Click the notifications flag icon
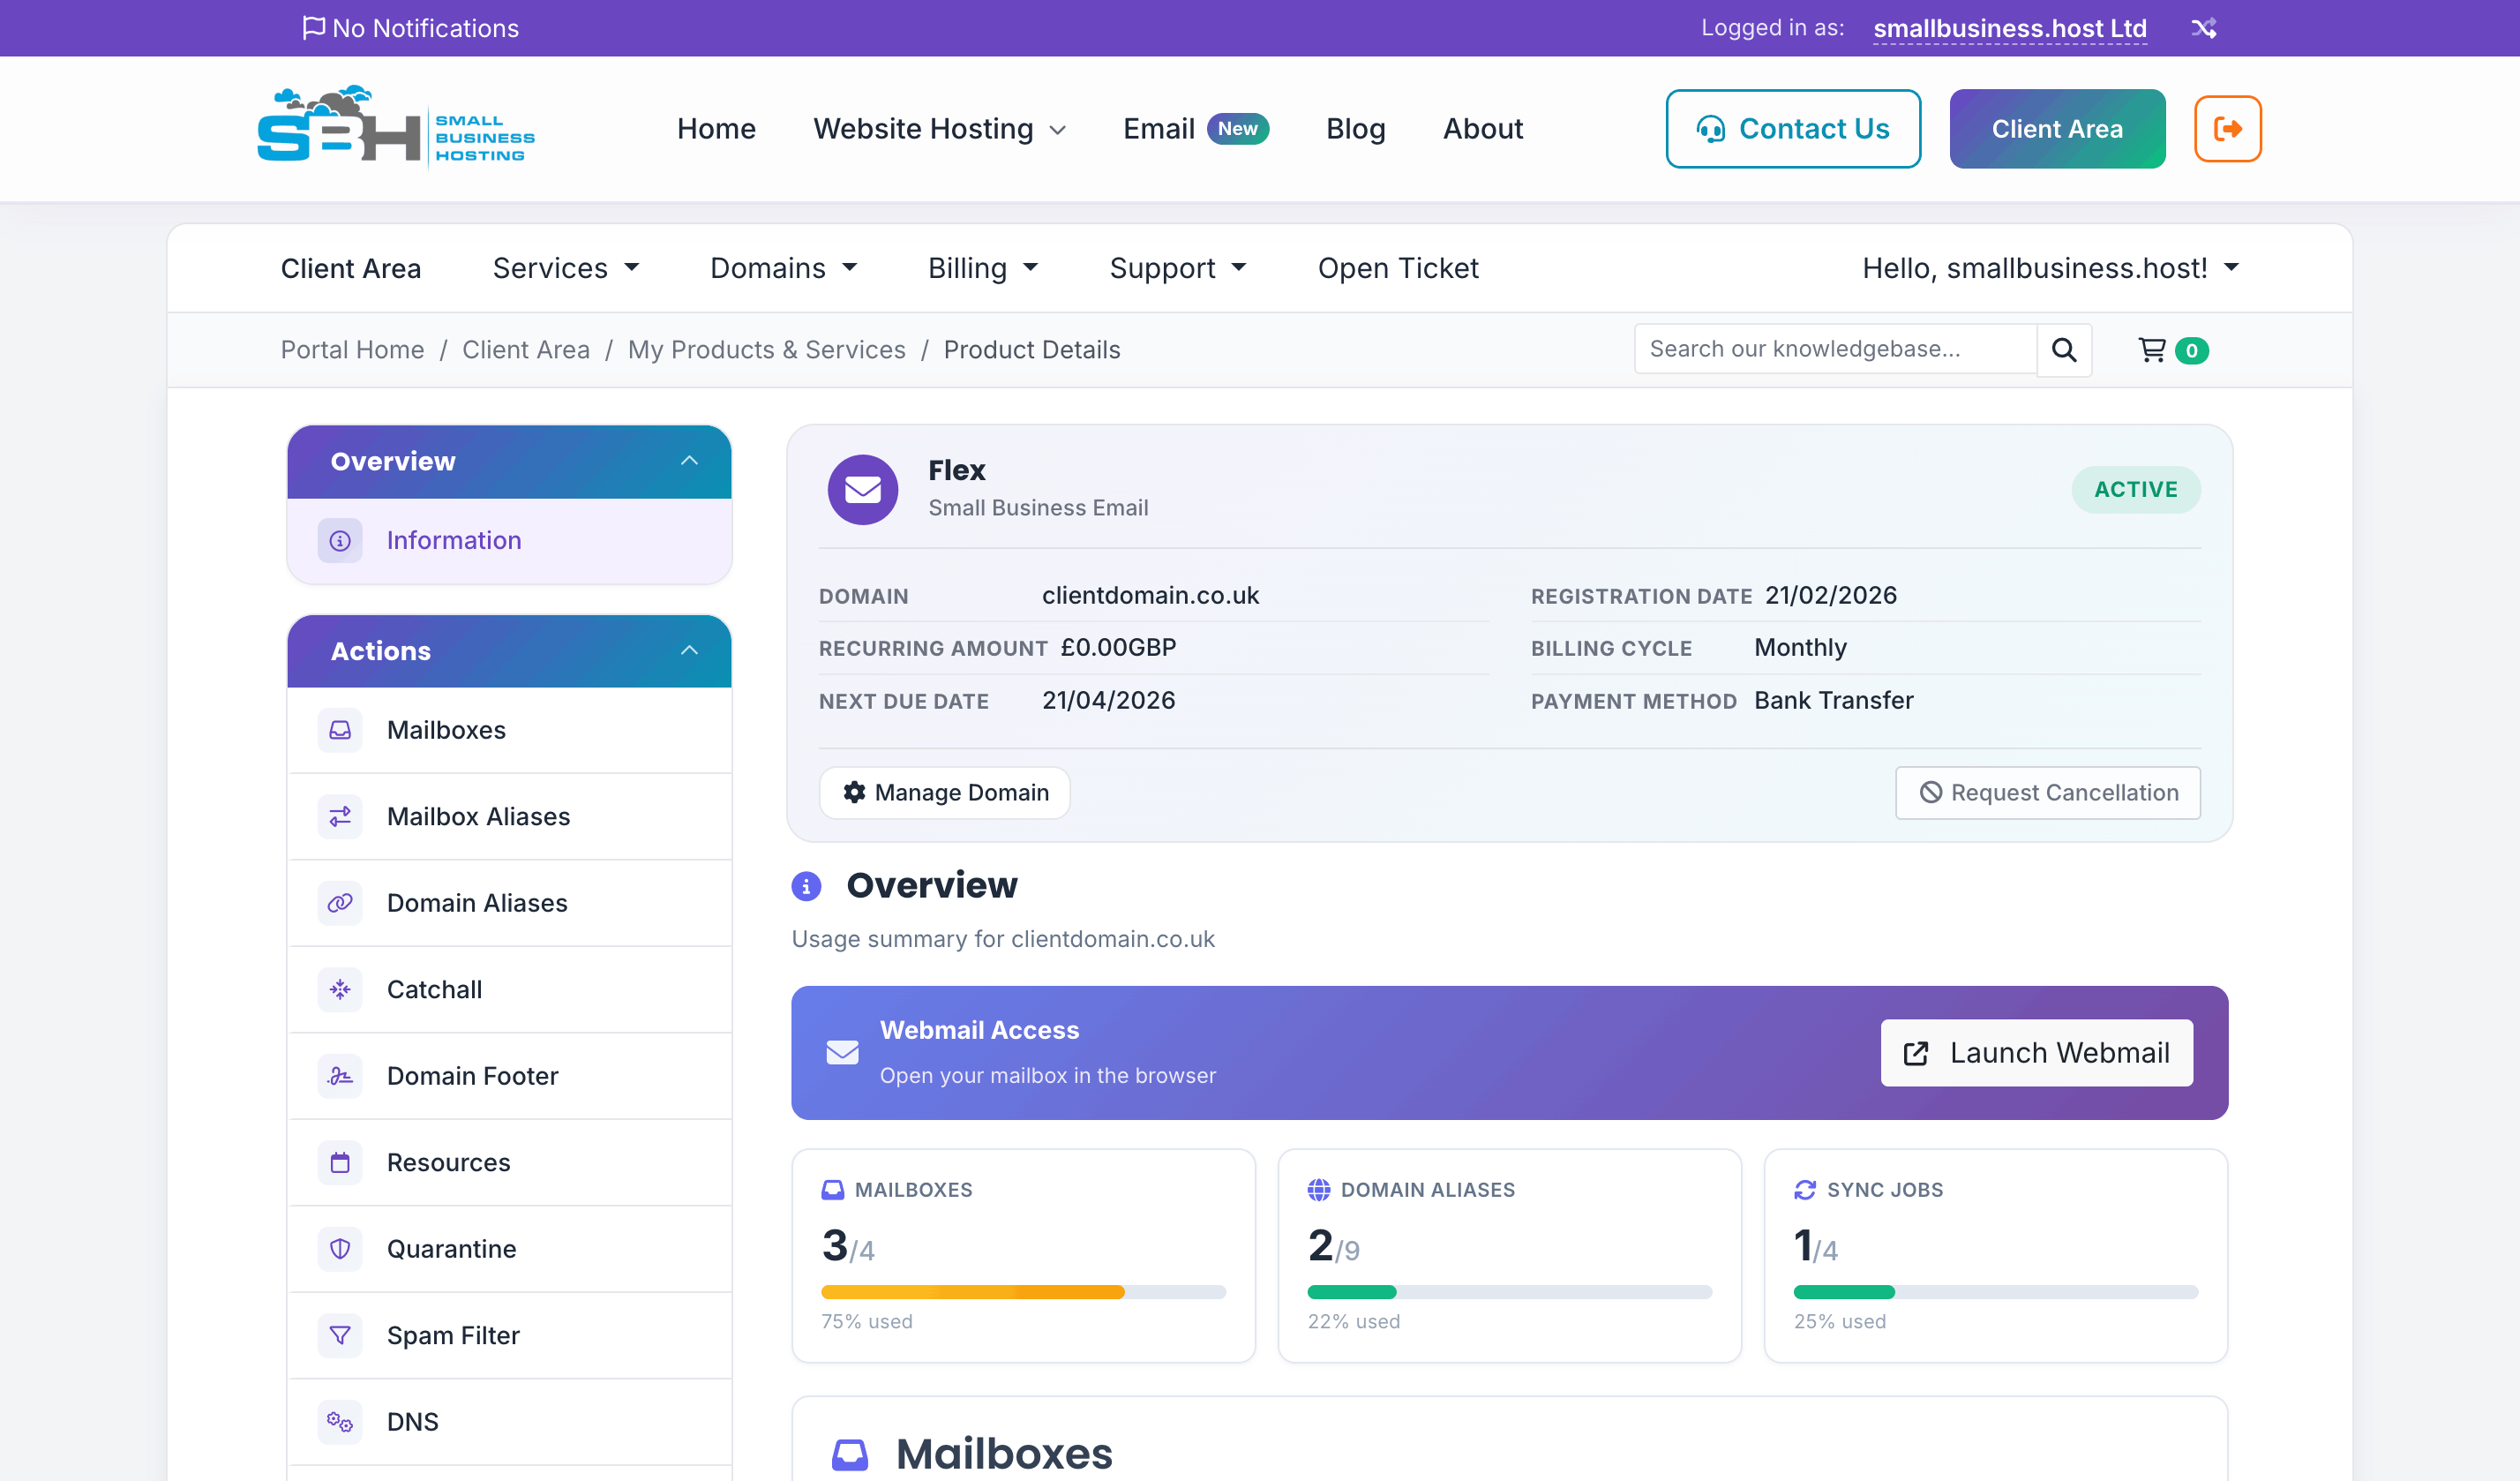Viewport: 2520px width, 1481px height. pyautogui.click(x=313, y=27)
